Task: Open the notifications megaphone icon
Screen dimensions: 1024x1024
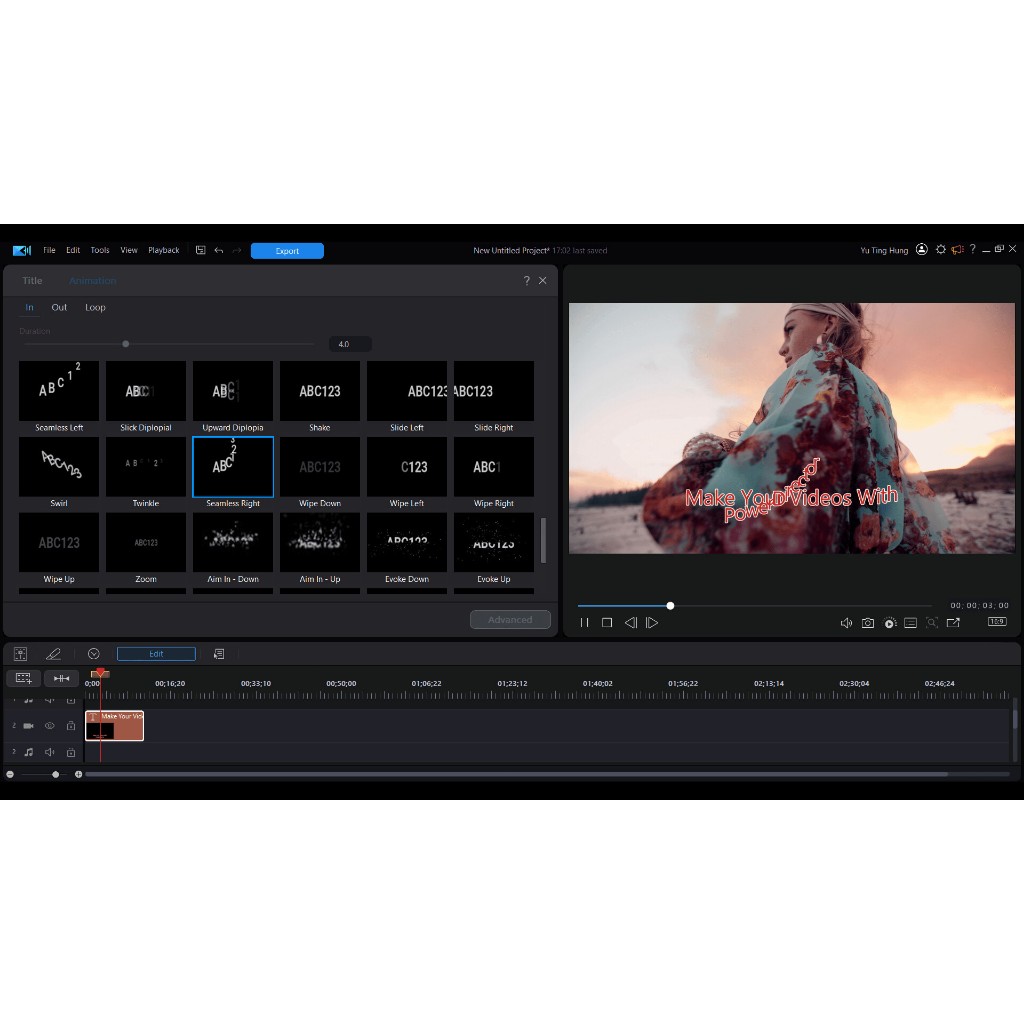Action: point(957,249)
